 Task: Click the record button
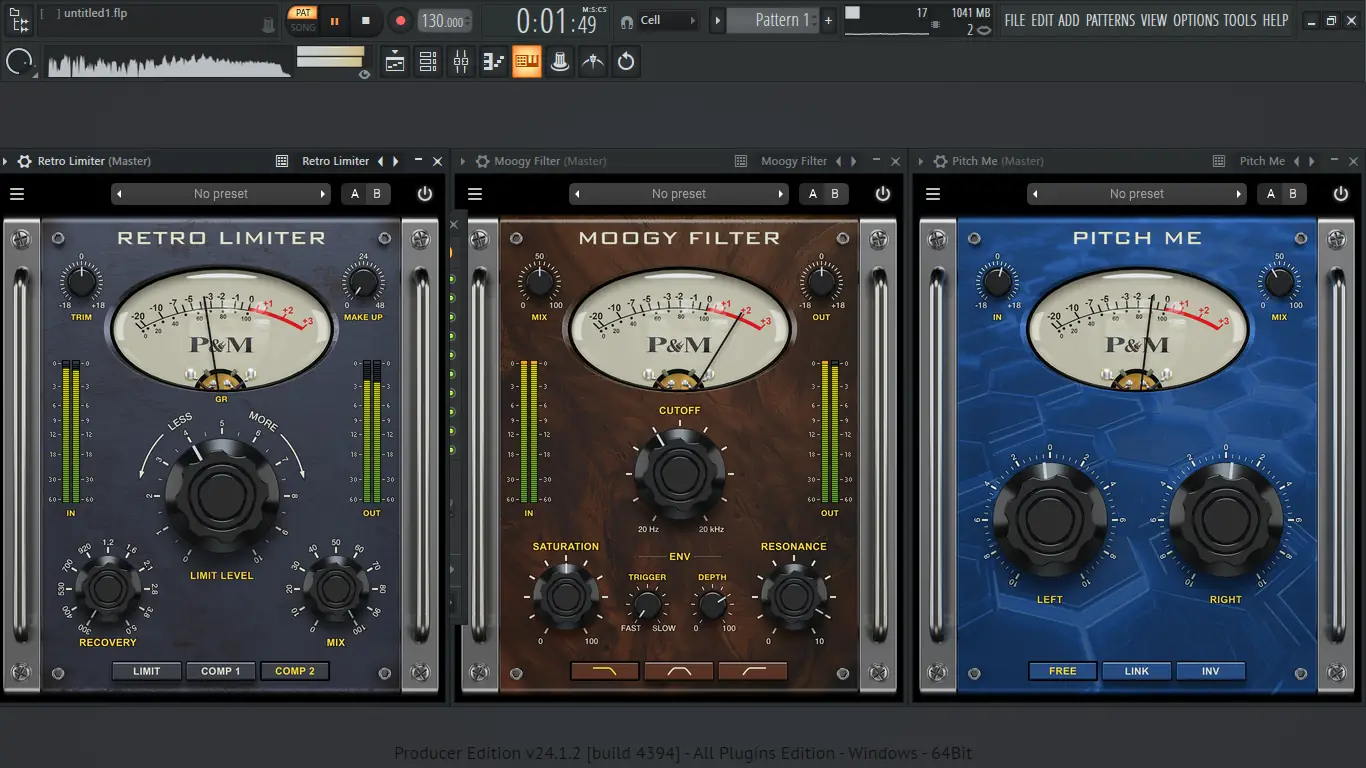(400, 20)
